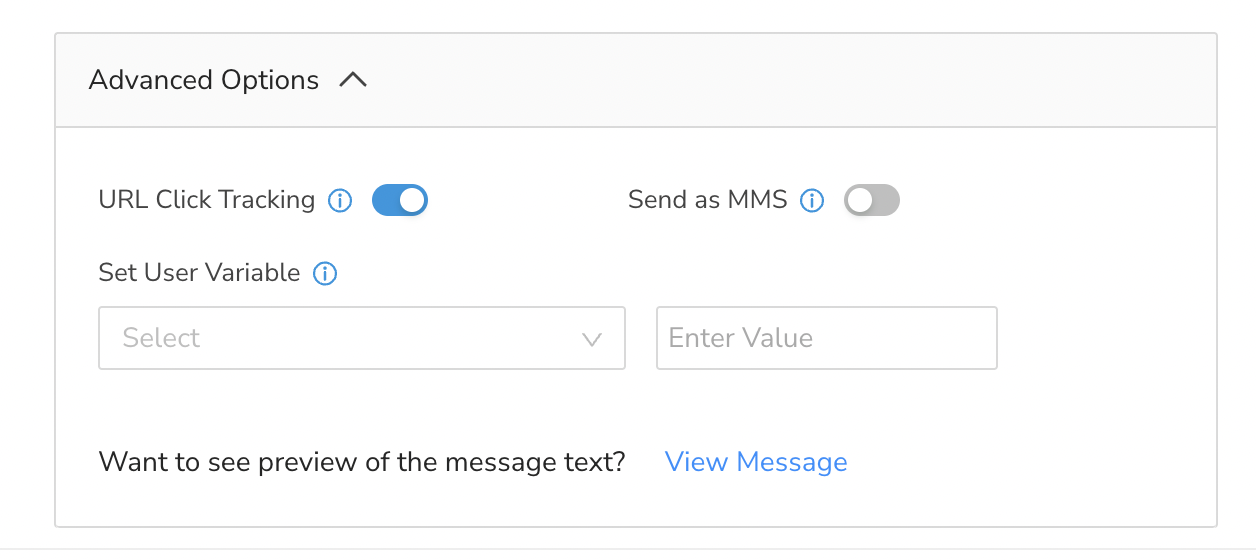The height and width of the screenshot is (560, 1256).
Task: Click the word Message in View Message
Action: (x=792, y=462)
